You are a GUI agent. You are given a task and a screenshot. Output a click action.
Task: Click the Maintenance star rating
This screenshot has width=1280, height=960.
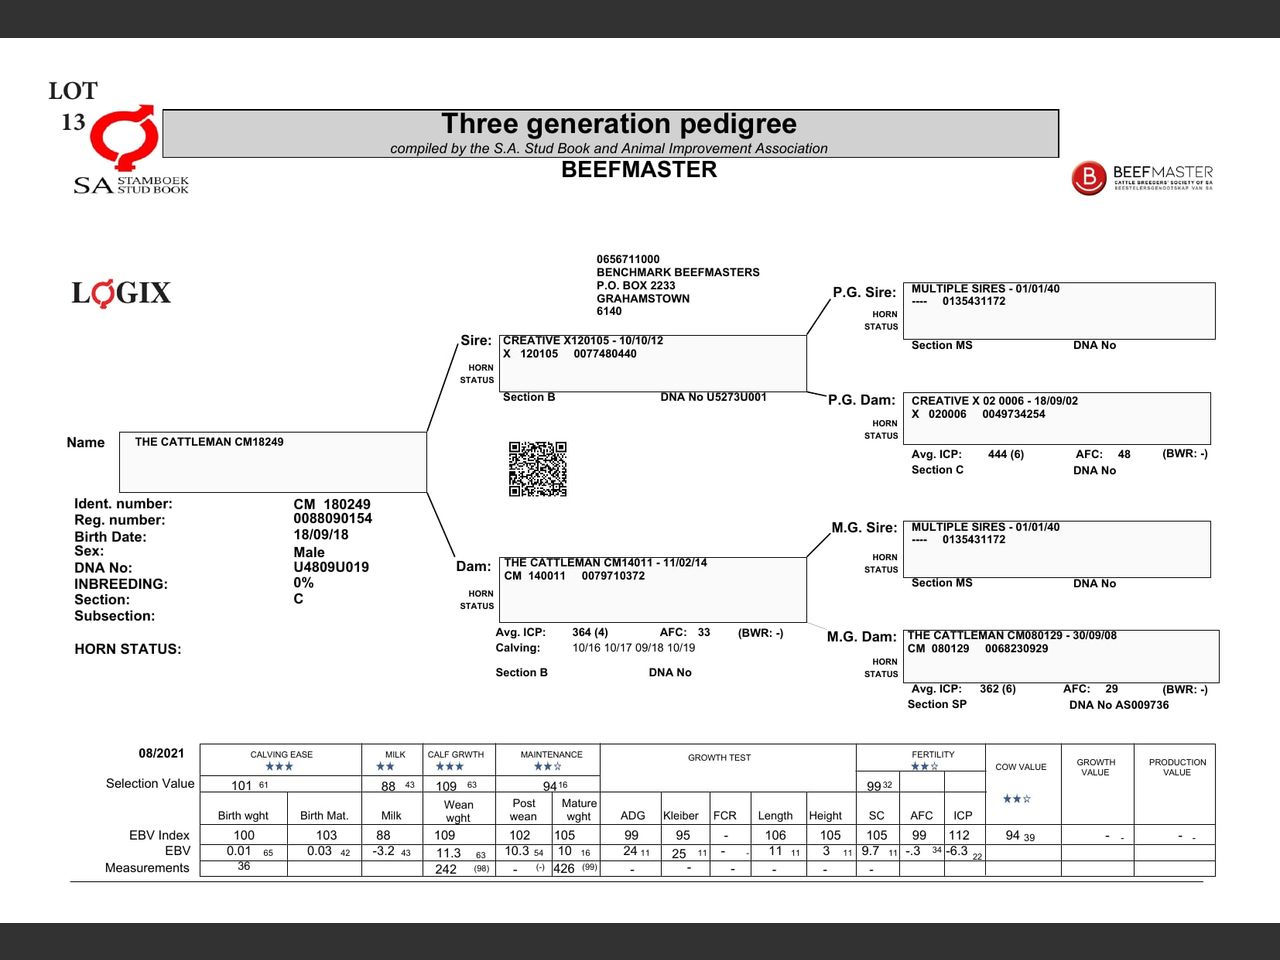[547, 767]
